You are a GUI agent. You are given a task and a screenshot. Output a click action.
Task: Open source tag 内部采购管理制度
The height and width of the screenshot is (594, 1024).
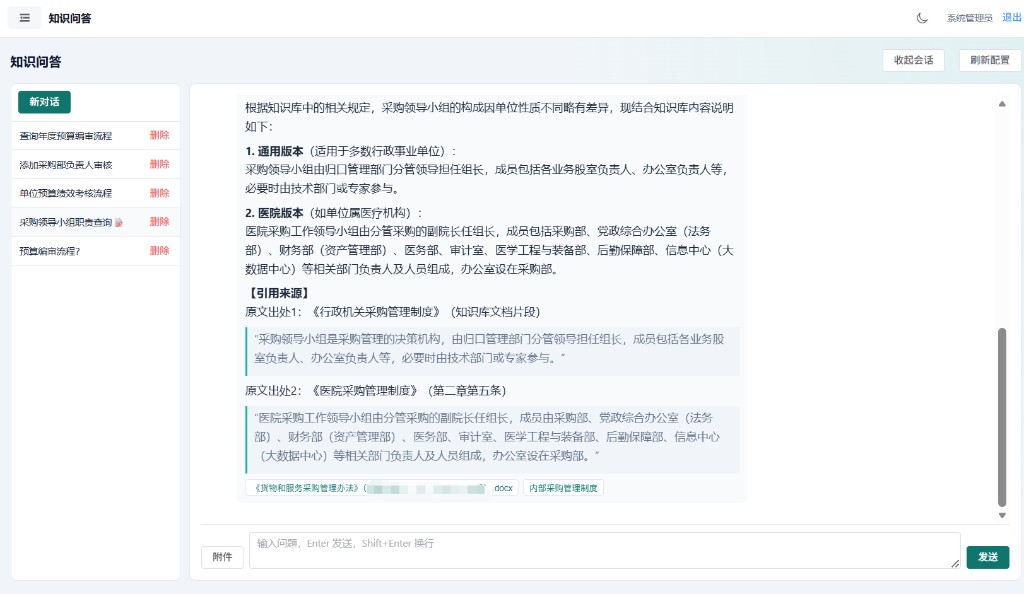click(563, 488)
